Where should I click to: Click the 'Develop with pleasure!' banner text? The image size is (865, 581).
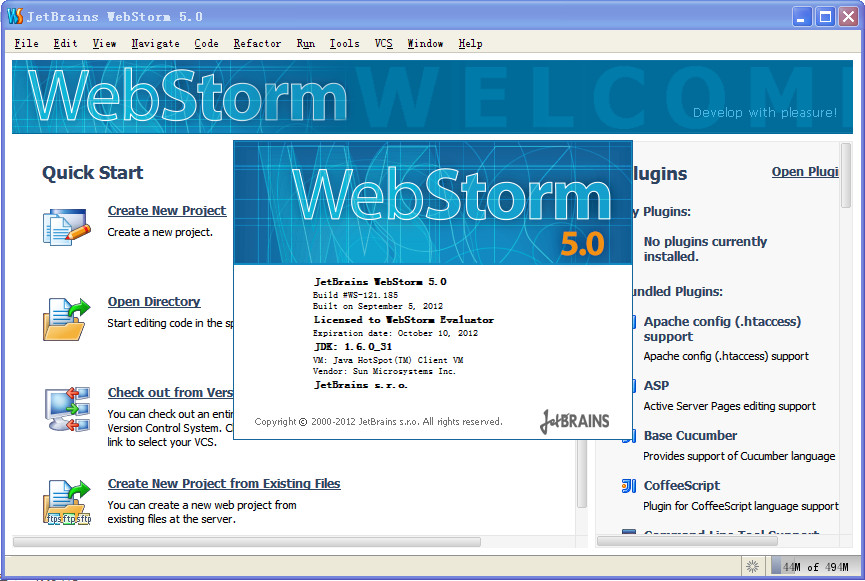tap(765, 113)
